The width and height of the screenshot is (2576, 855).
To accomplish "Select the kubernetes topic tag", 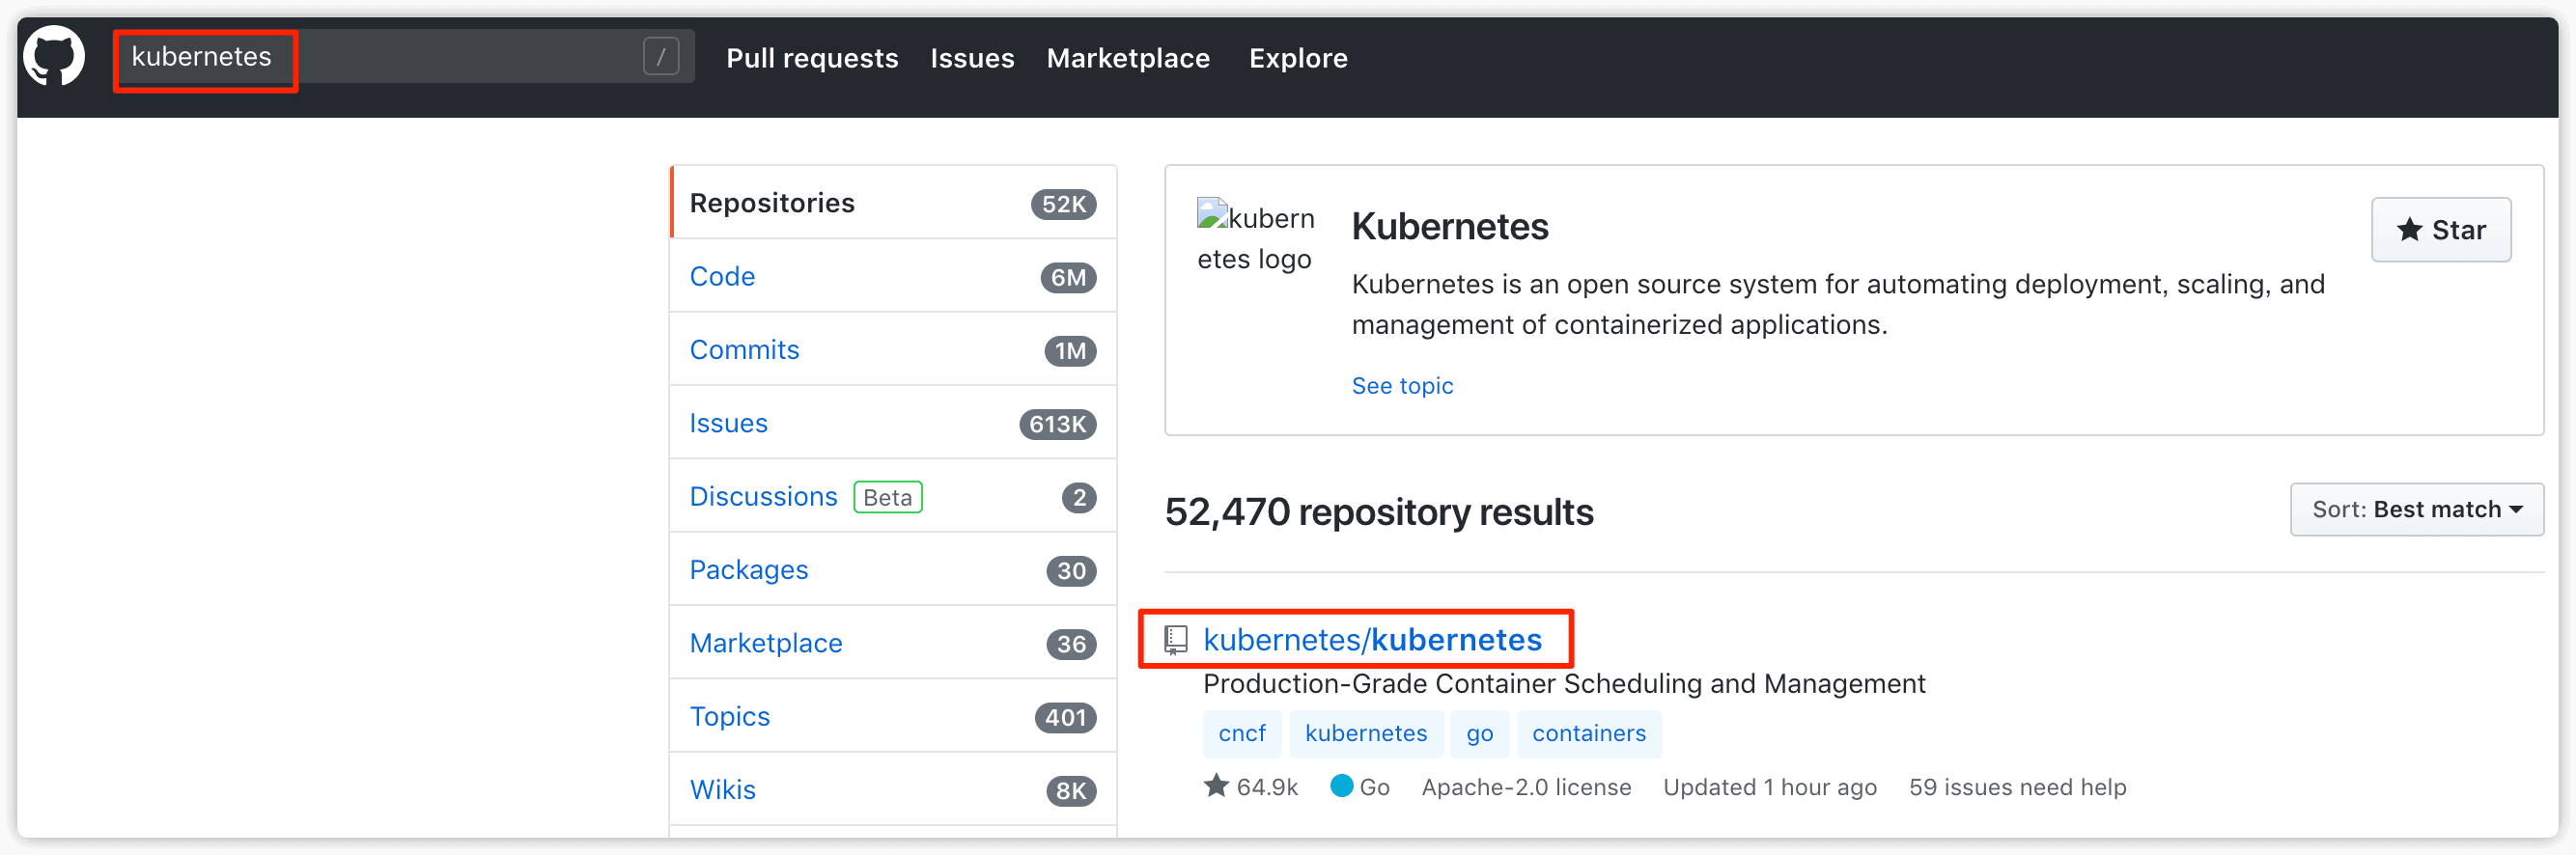I will 1365,733.
